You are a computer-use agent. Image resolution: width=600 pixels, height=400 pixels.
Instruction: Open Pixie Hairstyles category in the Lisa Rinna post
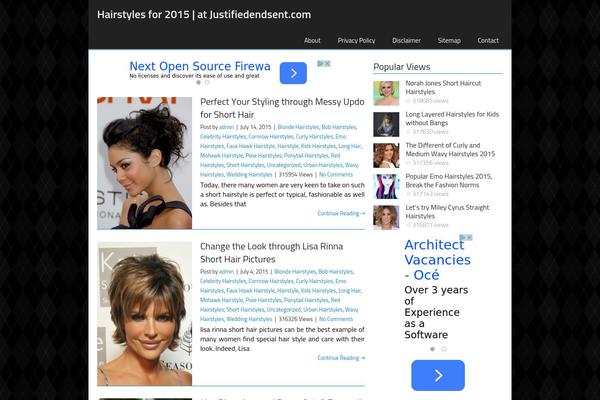(263, 300)
